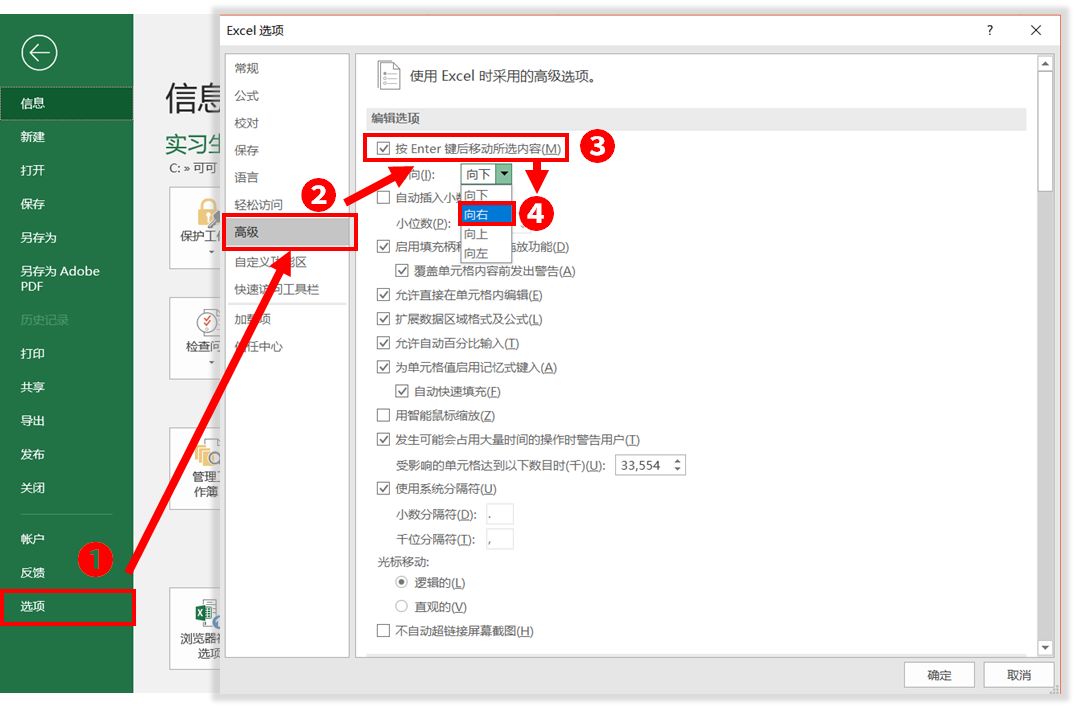
Task: Choose 向上 in the direction list
Action: click(x=486, y=234)
